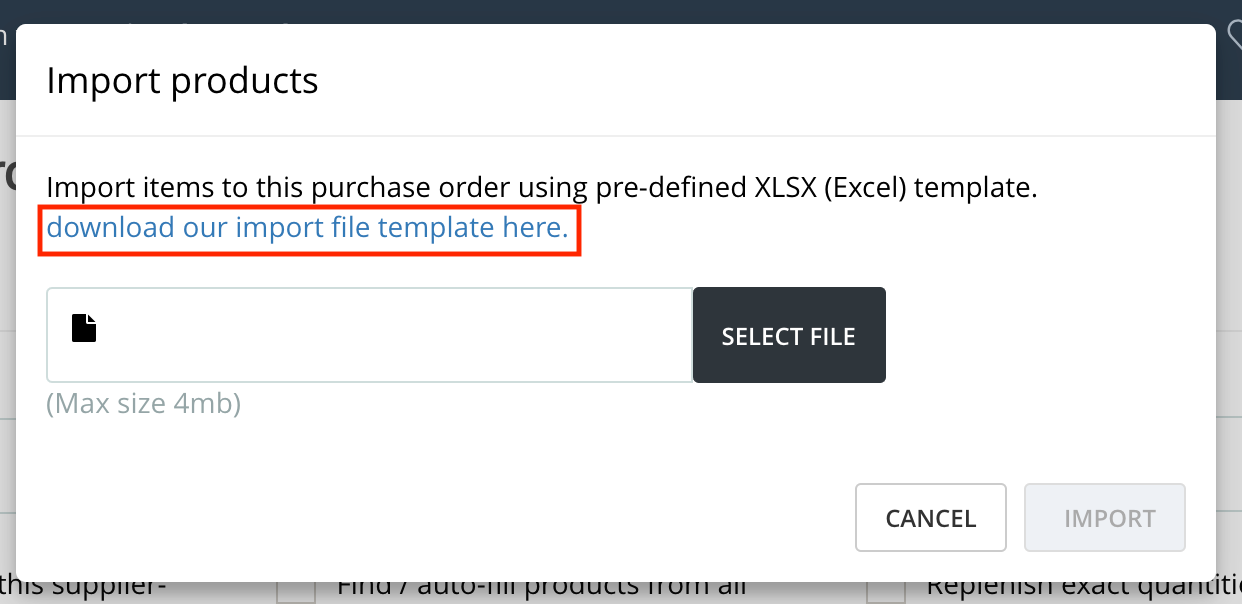The height and width of the screenshot is (604, 1242).
Task: Click the file document icon in upload field
Action: click(84, 328)
